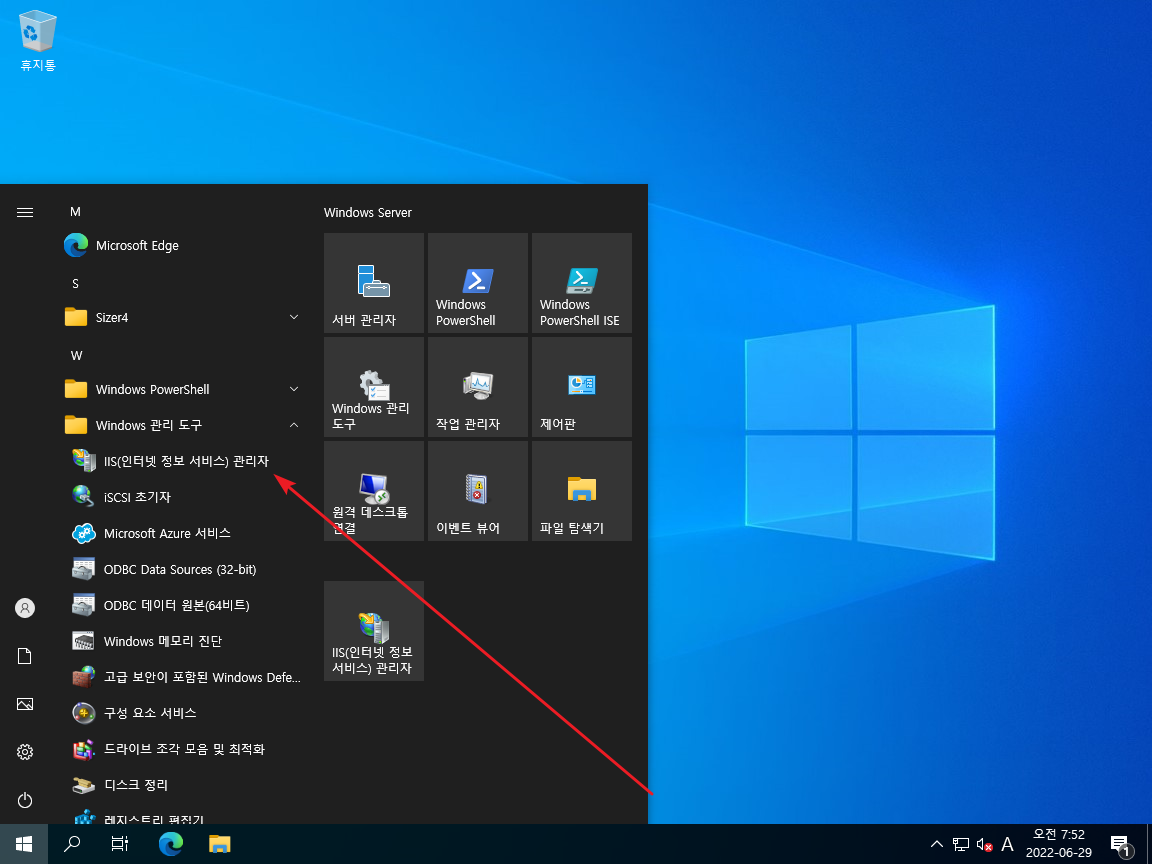1152x864 pixels.
Task: Click the Power button icon
Action: pyautogui.click(x=25, y=800)
